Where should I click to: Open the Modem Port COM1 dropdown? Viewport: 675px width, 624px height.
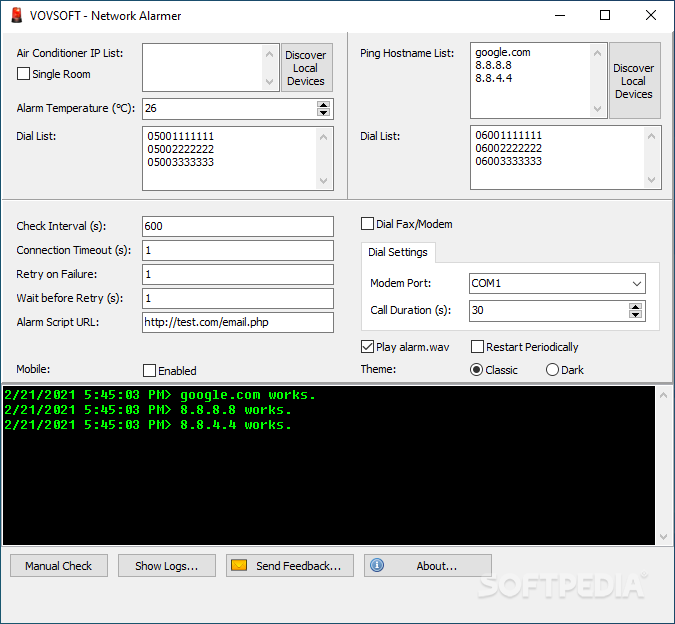pos(637,284)
